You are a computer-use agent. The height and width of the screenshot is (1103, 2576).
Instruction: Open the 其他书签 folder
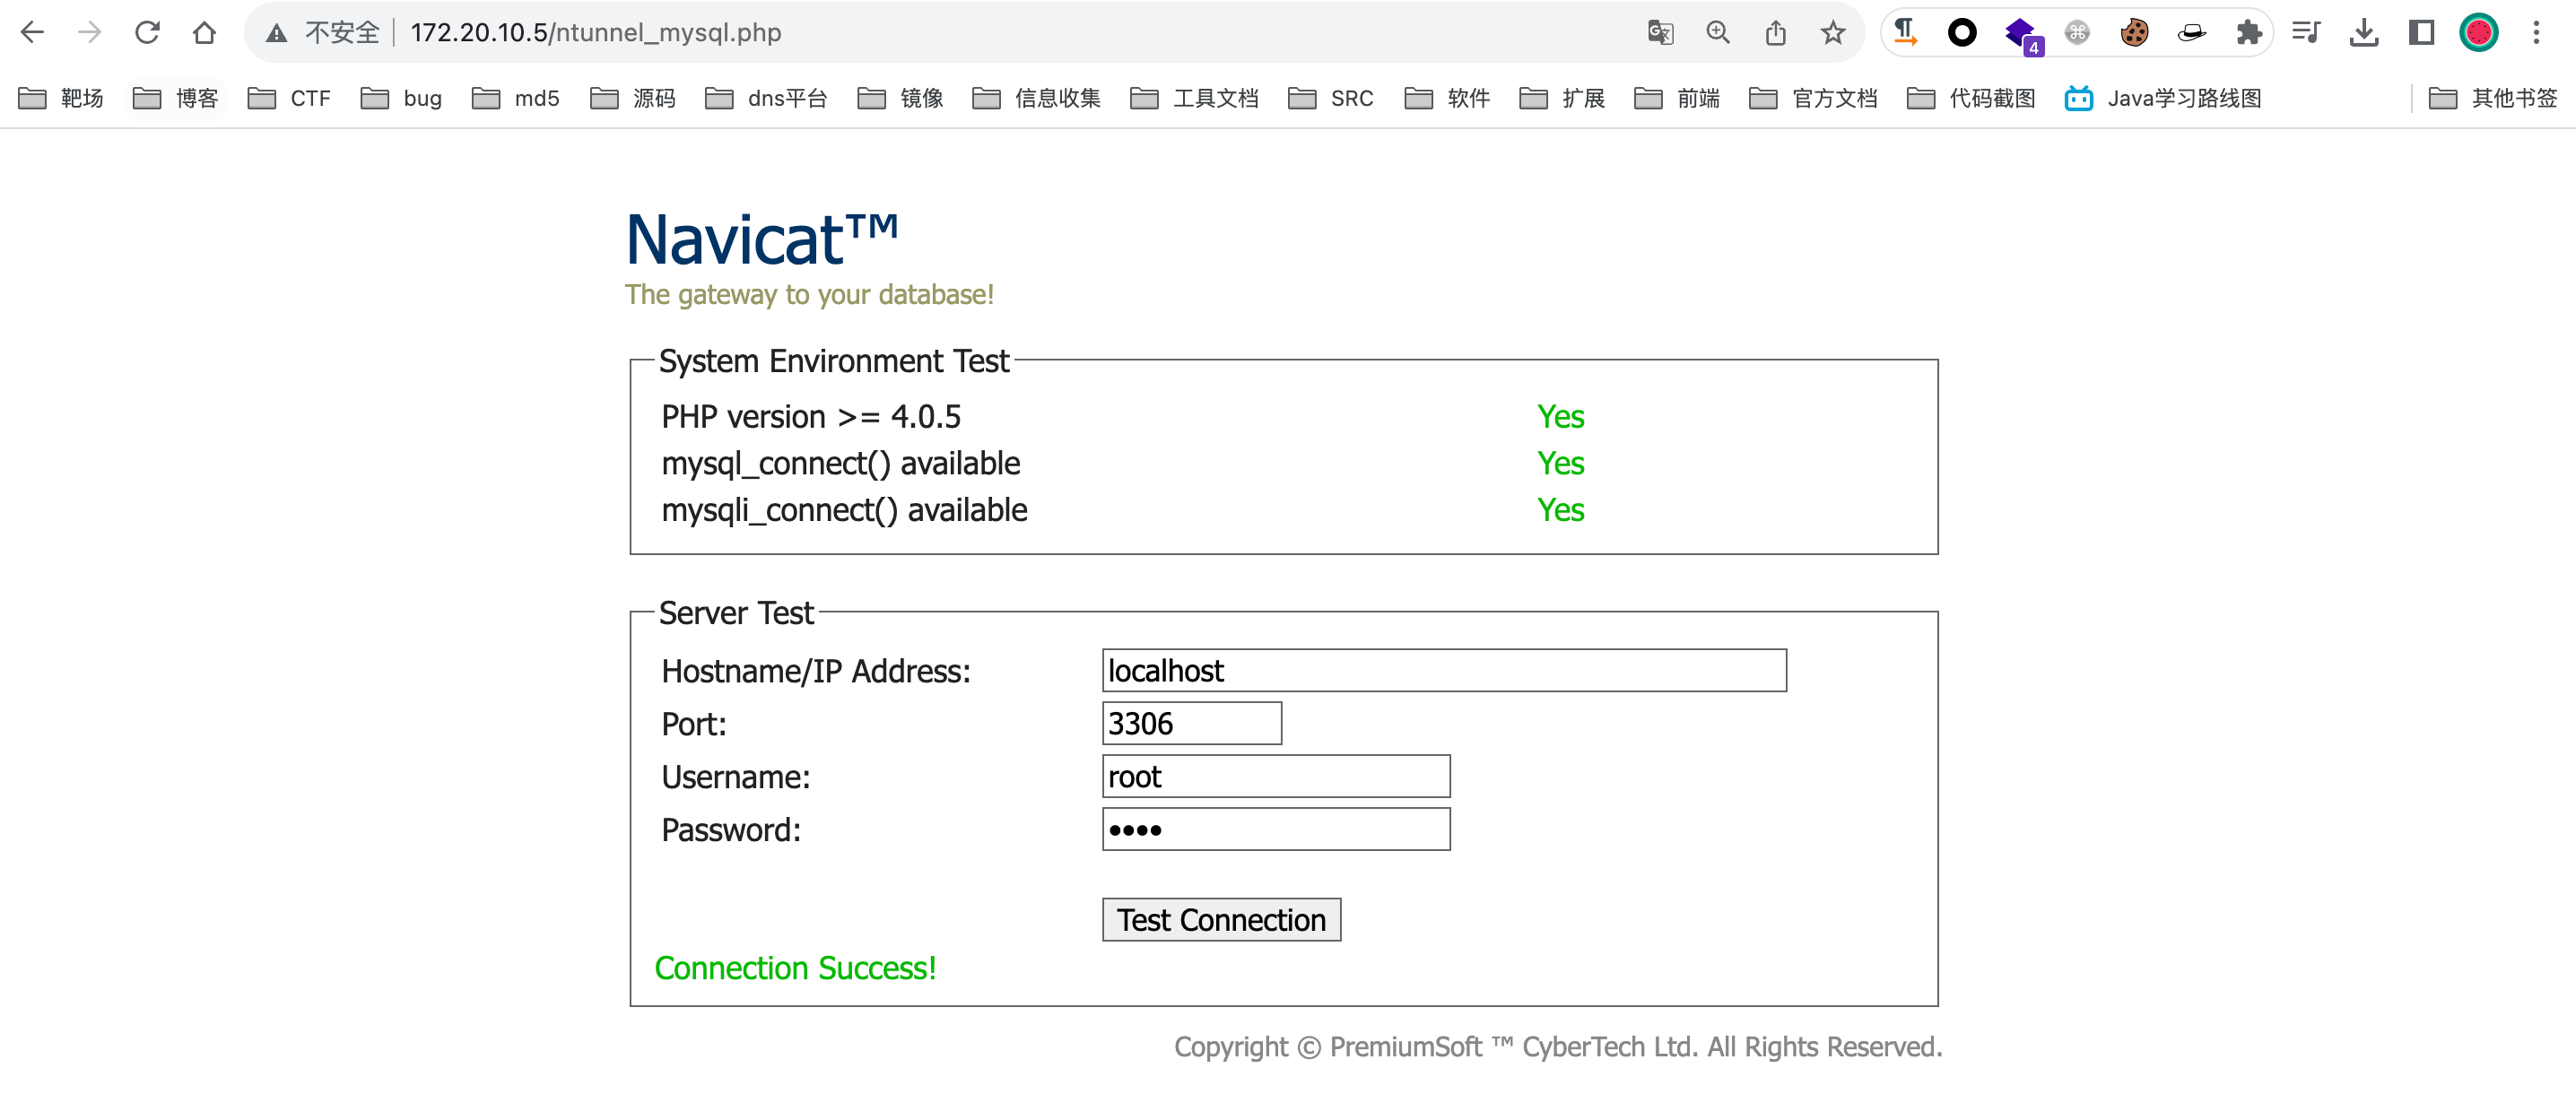click(2494, 98)
